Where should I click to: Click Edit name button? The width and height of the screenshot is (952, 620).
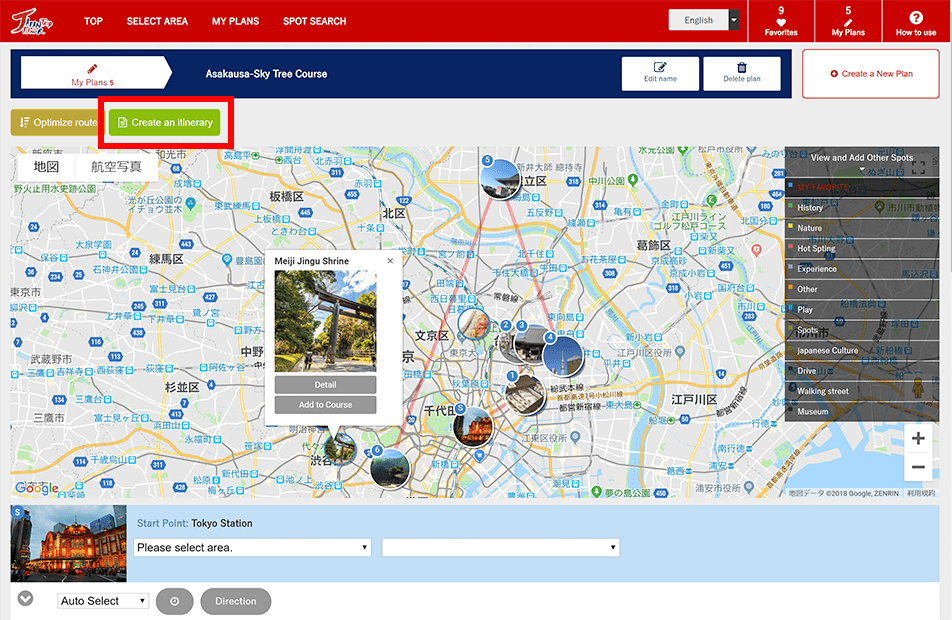point(660,73)
